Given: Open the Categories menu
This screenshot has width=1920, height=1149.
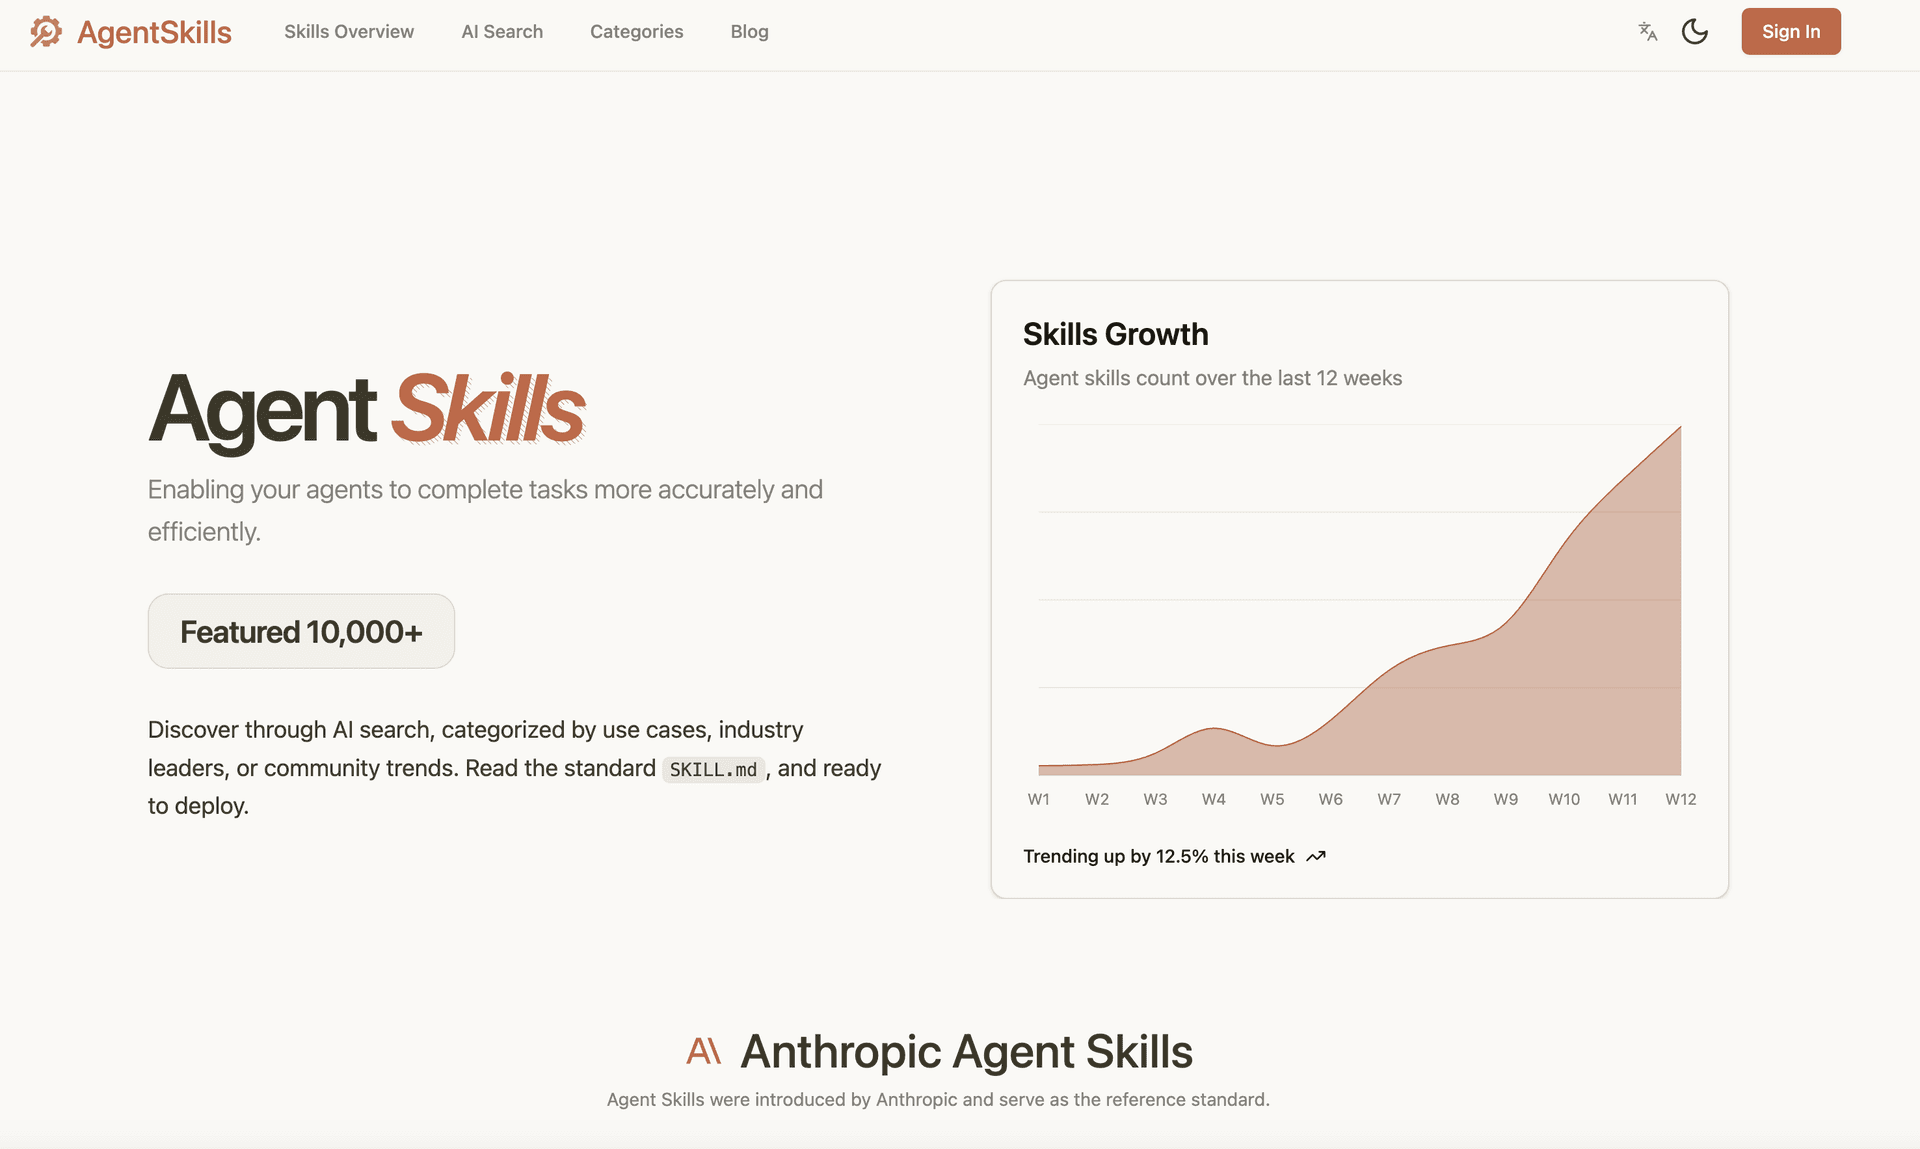Looking at the screenshot, I should tap(636, 31).
